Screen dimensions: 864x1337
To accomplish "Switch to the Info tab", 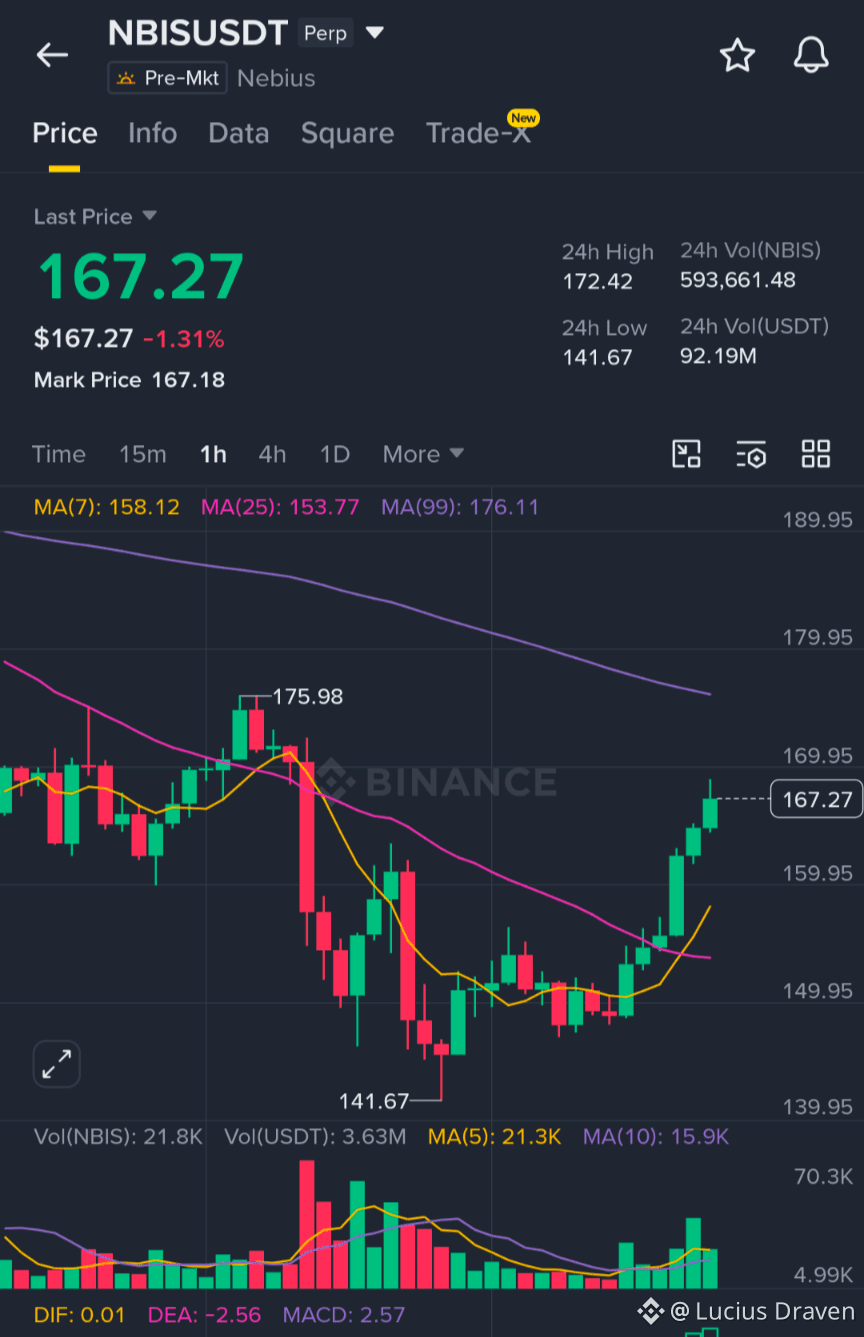I will (x=152, y=133).
